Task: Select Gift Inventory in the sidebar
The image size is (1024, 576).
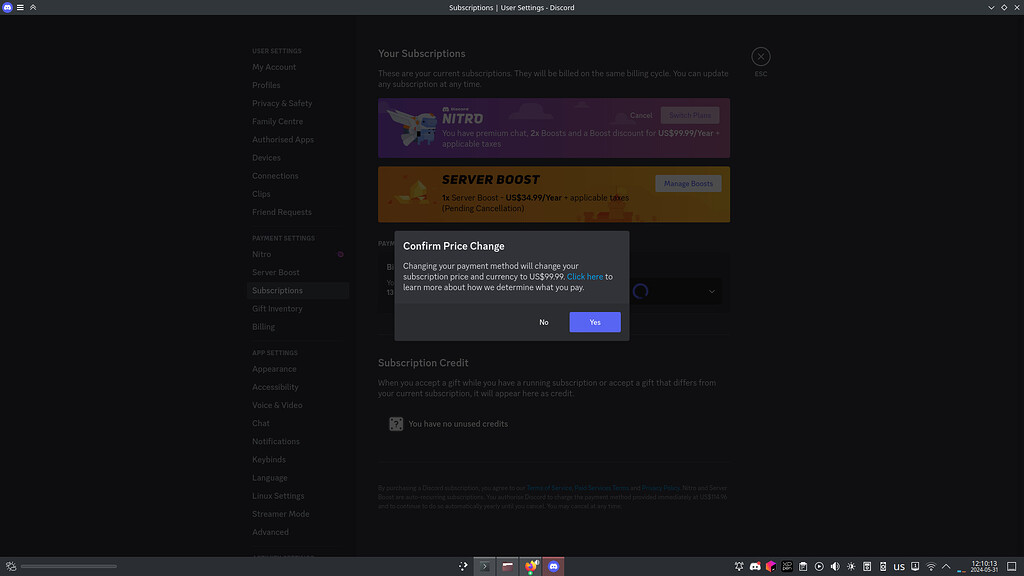Action: coord(277,309)
